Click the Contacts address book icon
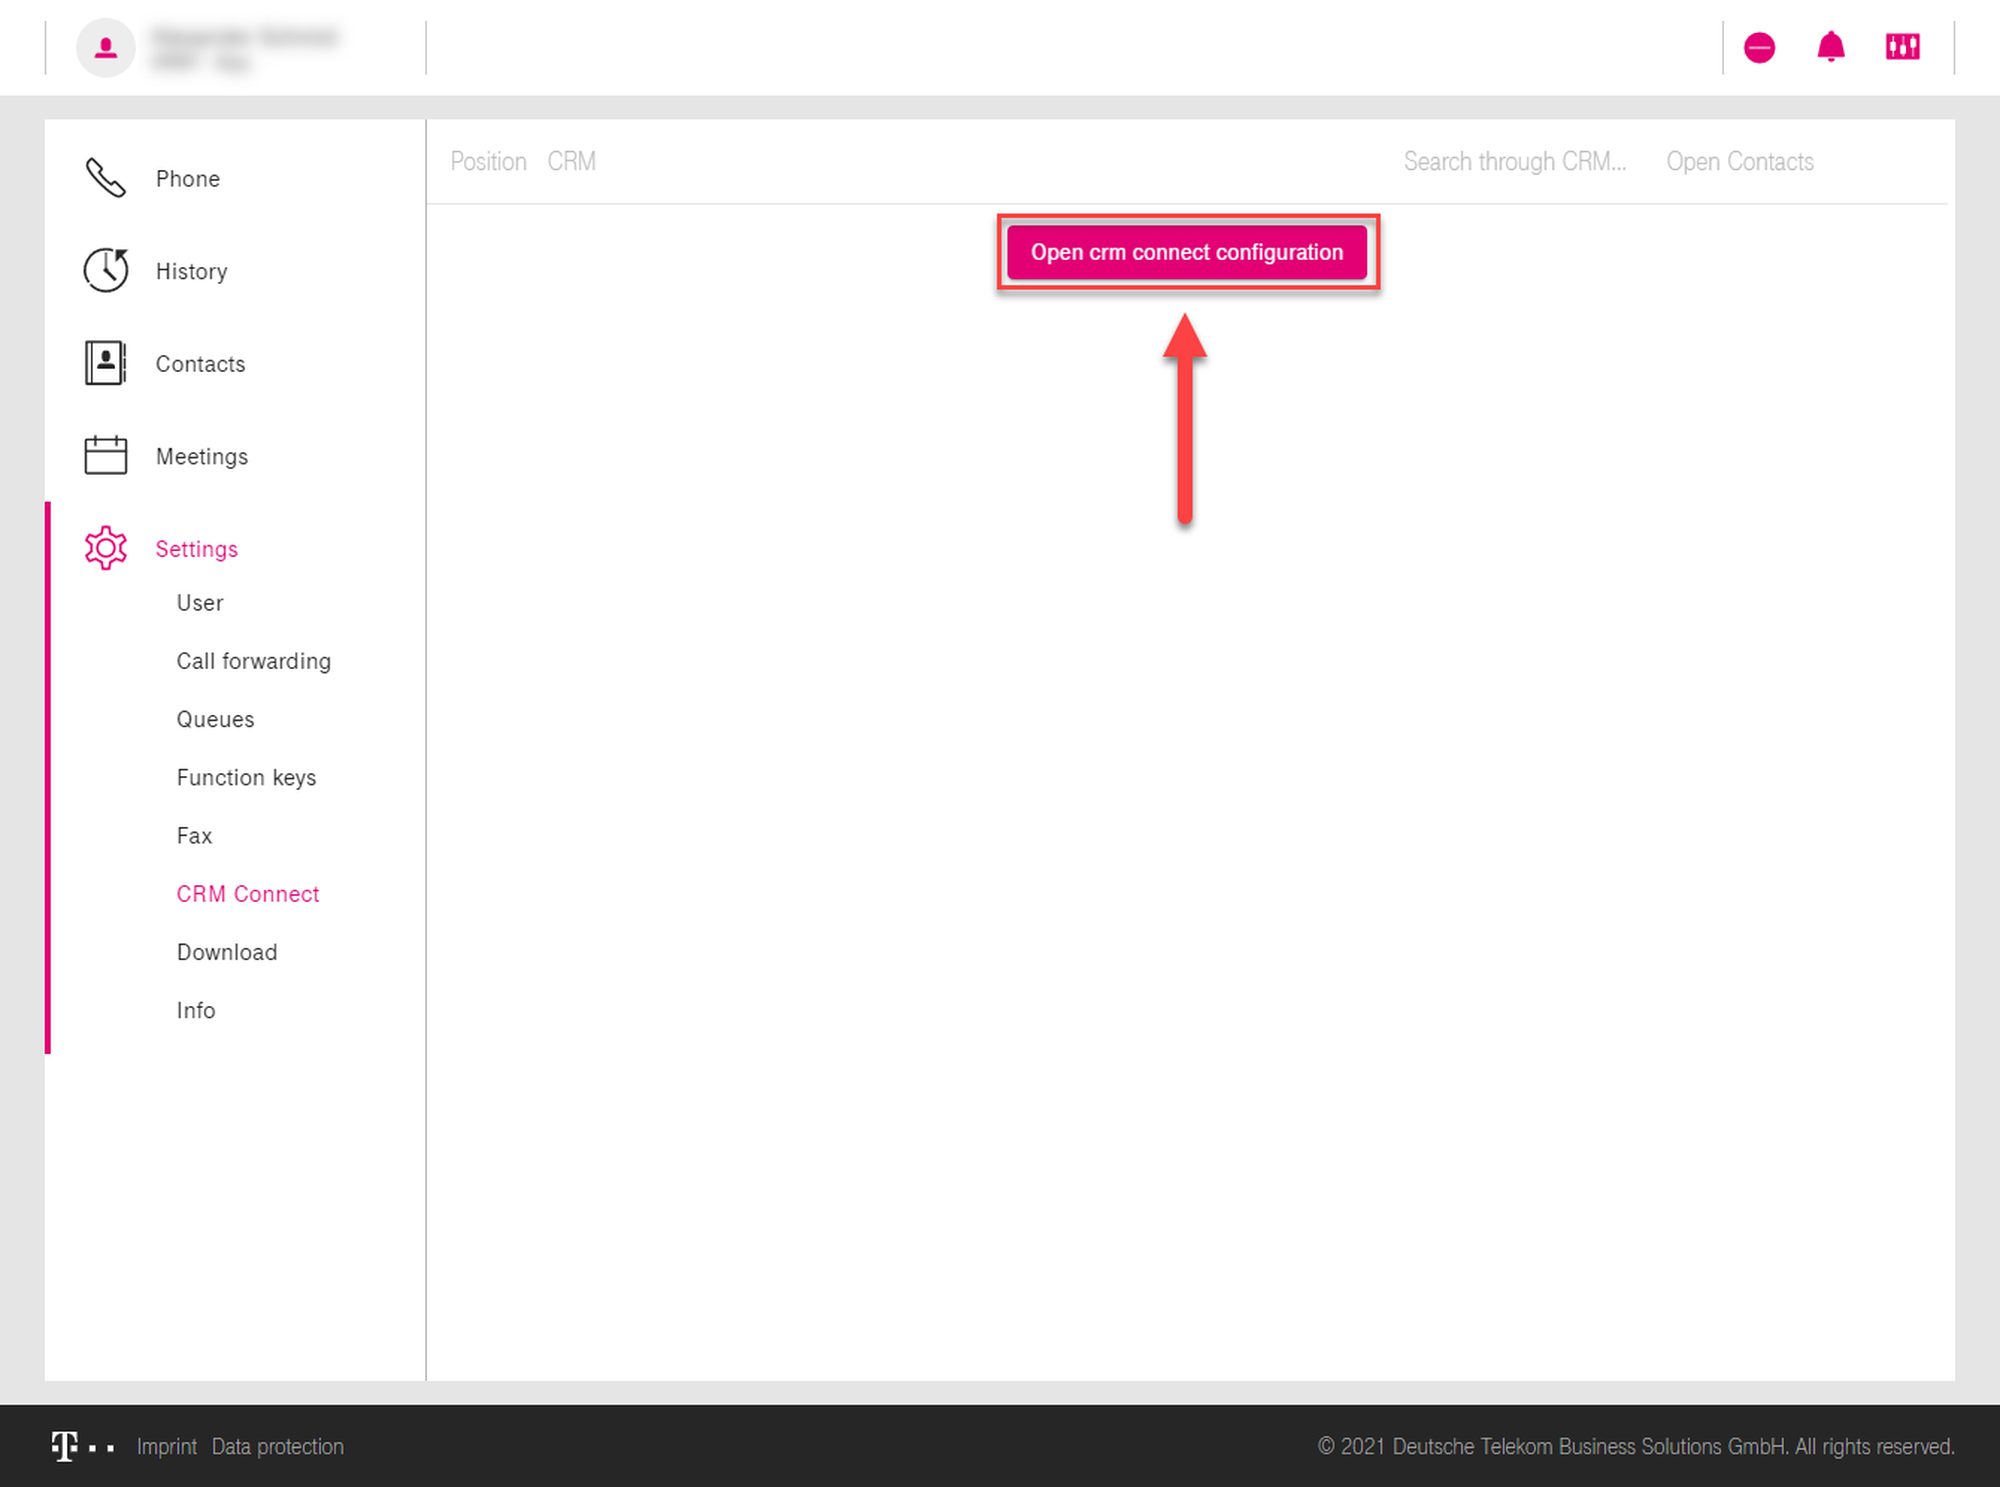The image size is (2000, 1487). tap(105, 363)
